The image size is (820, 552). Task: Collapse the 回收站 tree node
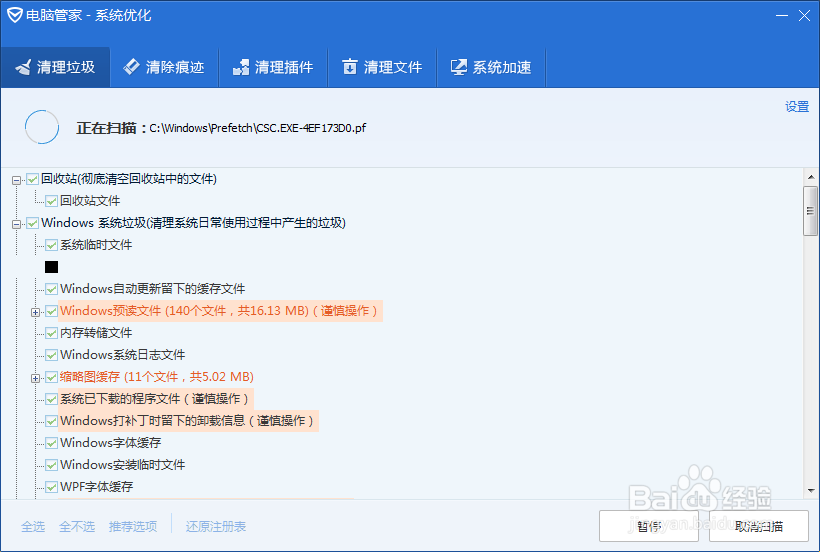pos(16,180)
